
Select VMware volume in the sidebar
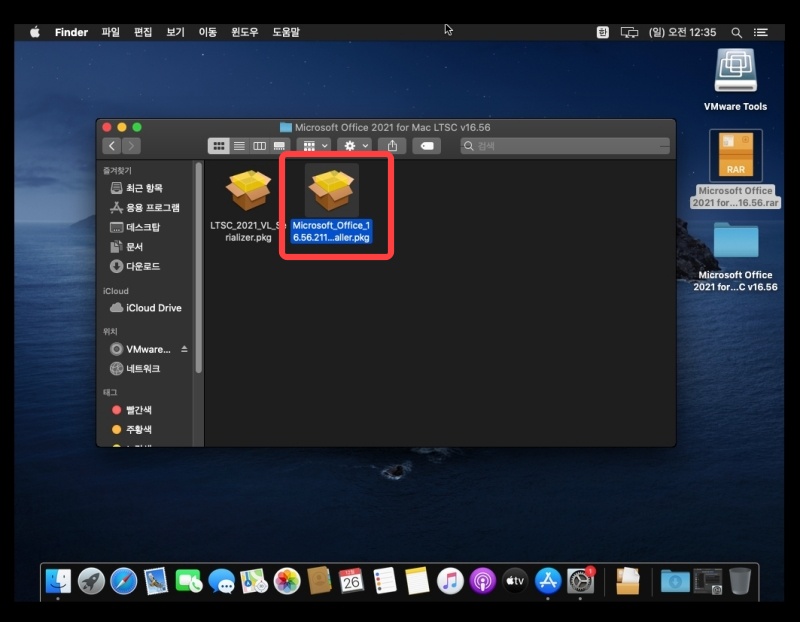[x=140, y=349]
